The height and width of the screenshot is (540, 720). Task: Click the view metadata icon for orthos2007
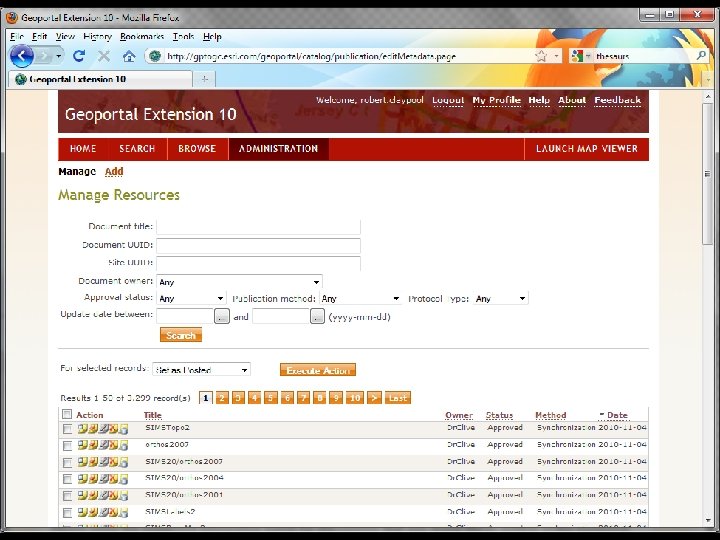[x=82, y=445]
